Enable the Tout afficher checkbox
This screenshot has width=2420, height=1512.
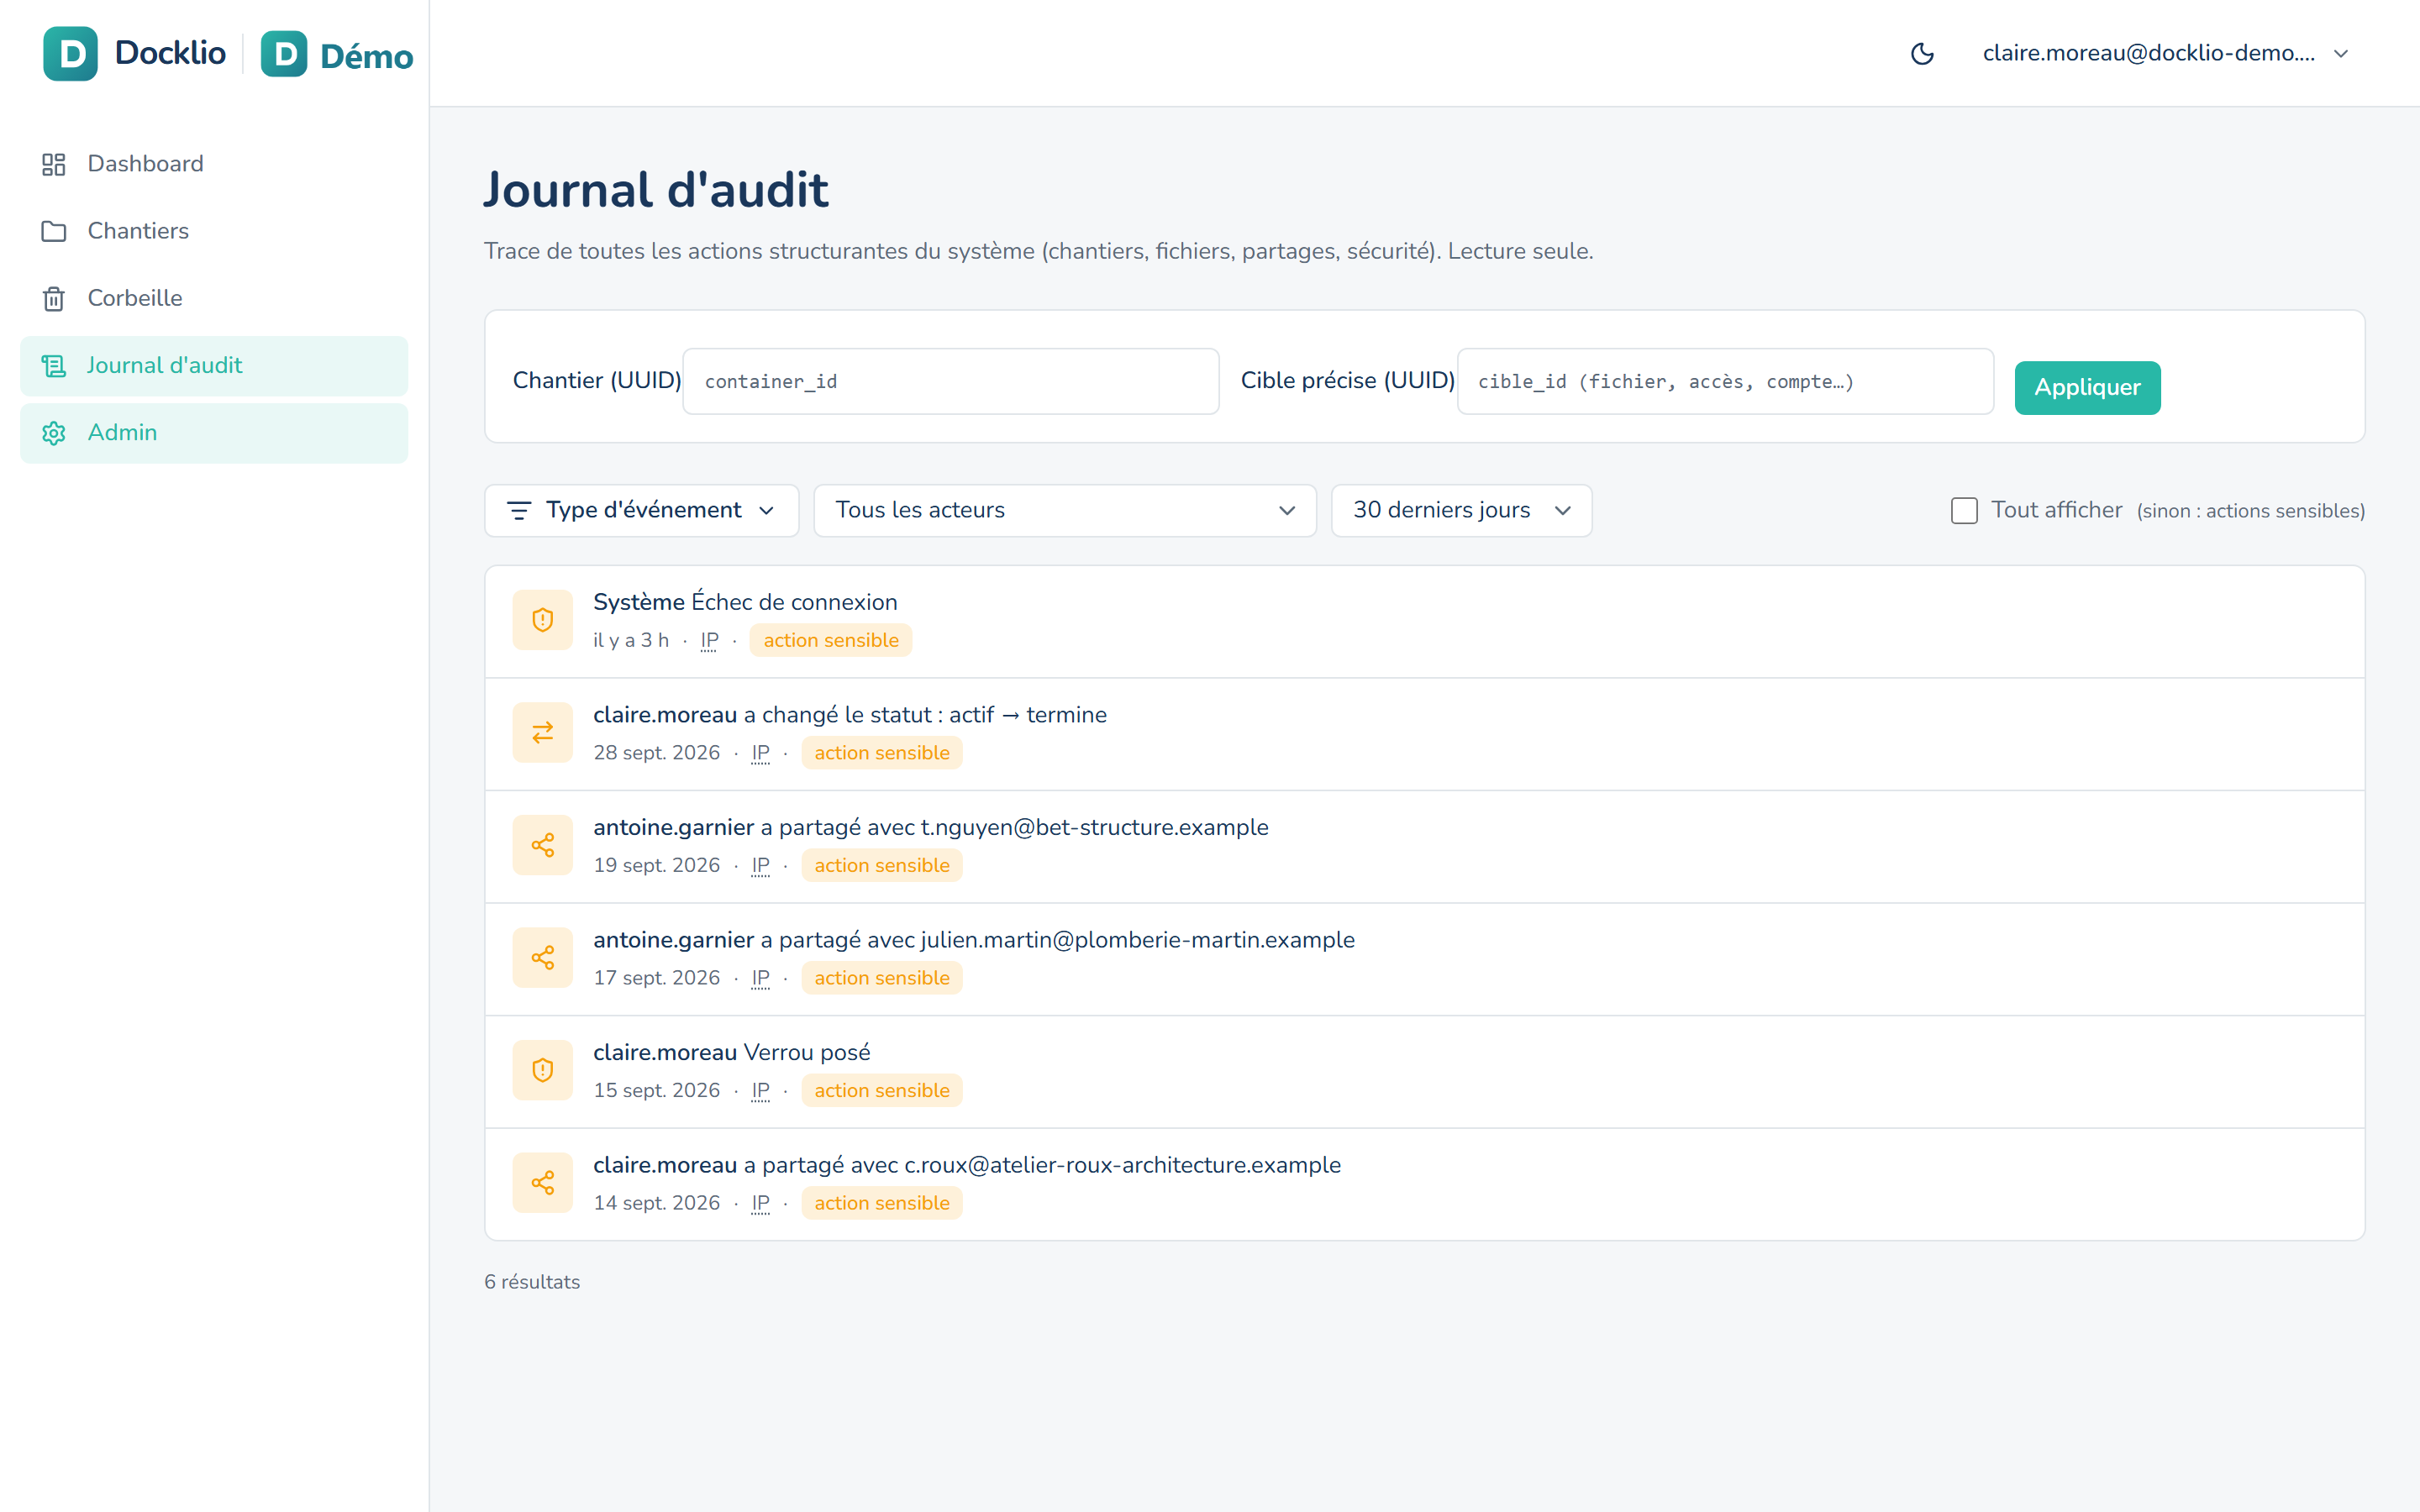click(x=1964, y=511)
